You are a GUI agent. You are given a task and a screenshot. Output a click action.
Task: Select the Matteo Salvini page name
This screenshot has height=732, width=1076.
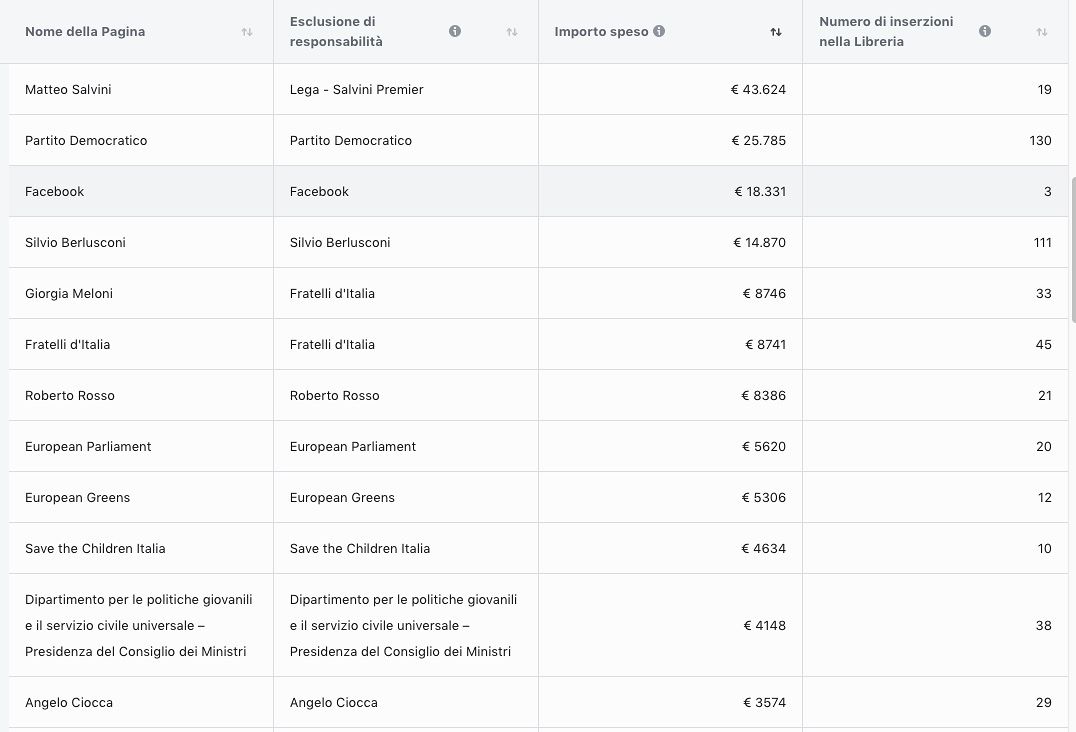(x=68, y=89)
